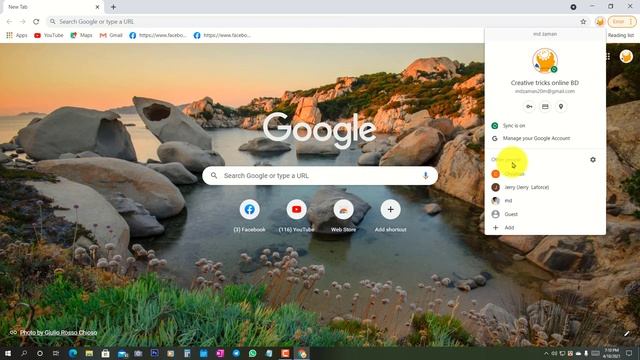The width and height of the screenshot is (640, 360).
Task: Open Telegram from the taskbar
Action: (236, 353)
